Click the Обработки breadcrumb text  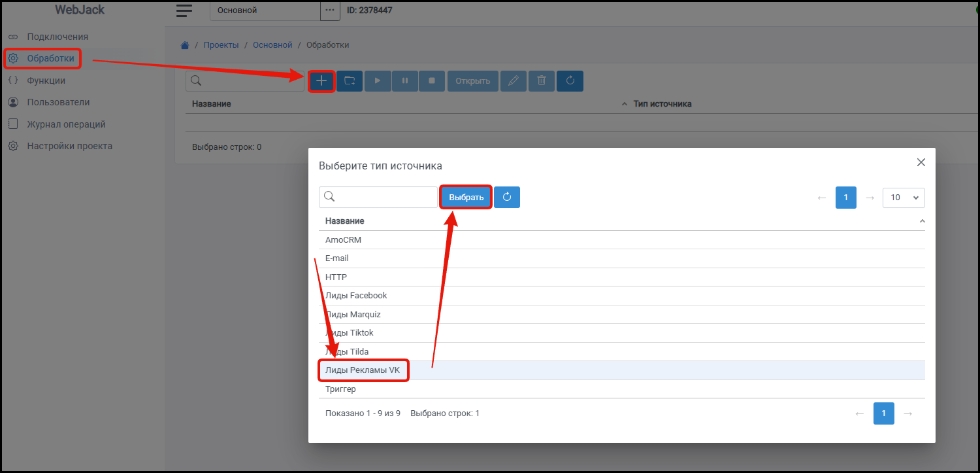point(328,45)
